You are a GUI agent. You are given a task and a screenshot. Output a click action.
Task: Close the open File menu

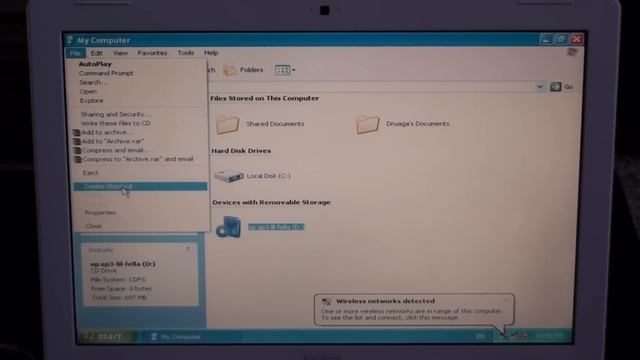(75, 53)
